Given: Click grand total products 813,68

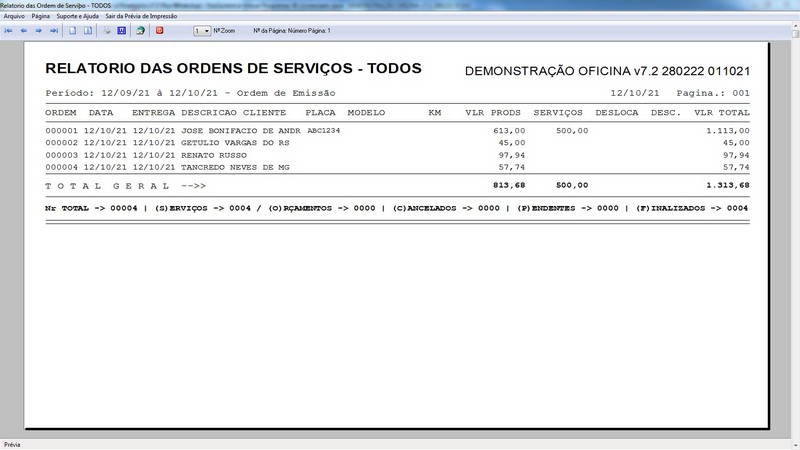Looking at the screenshot, I should (x=509, y=185).
